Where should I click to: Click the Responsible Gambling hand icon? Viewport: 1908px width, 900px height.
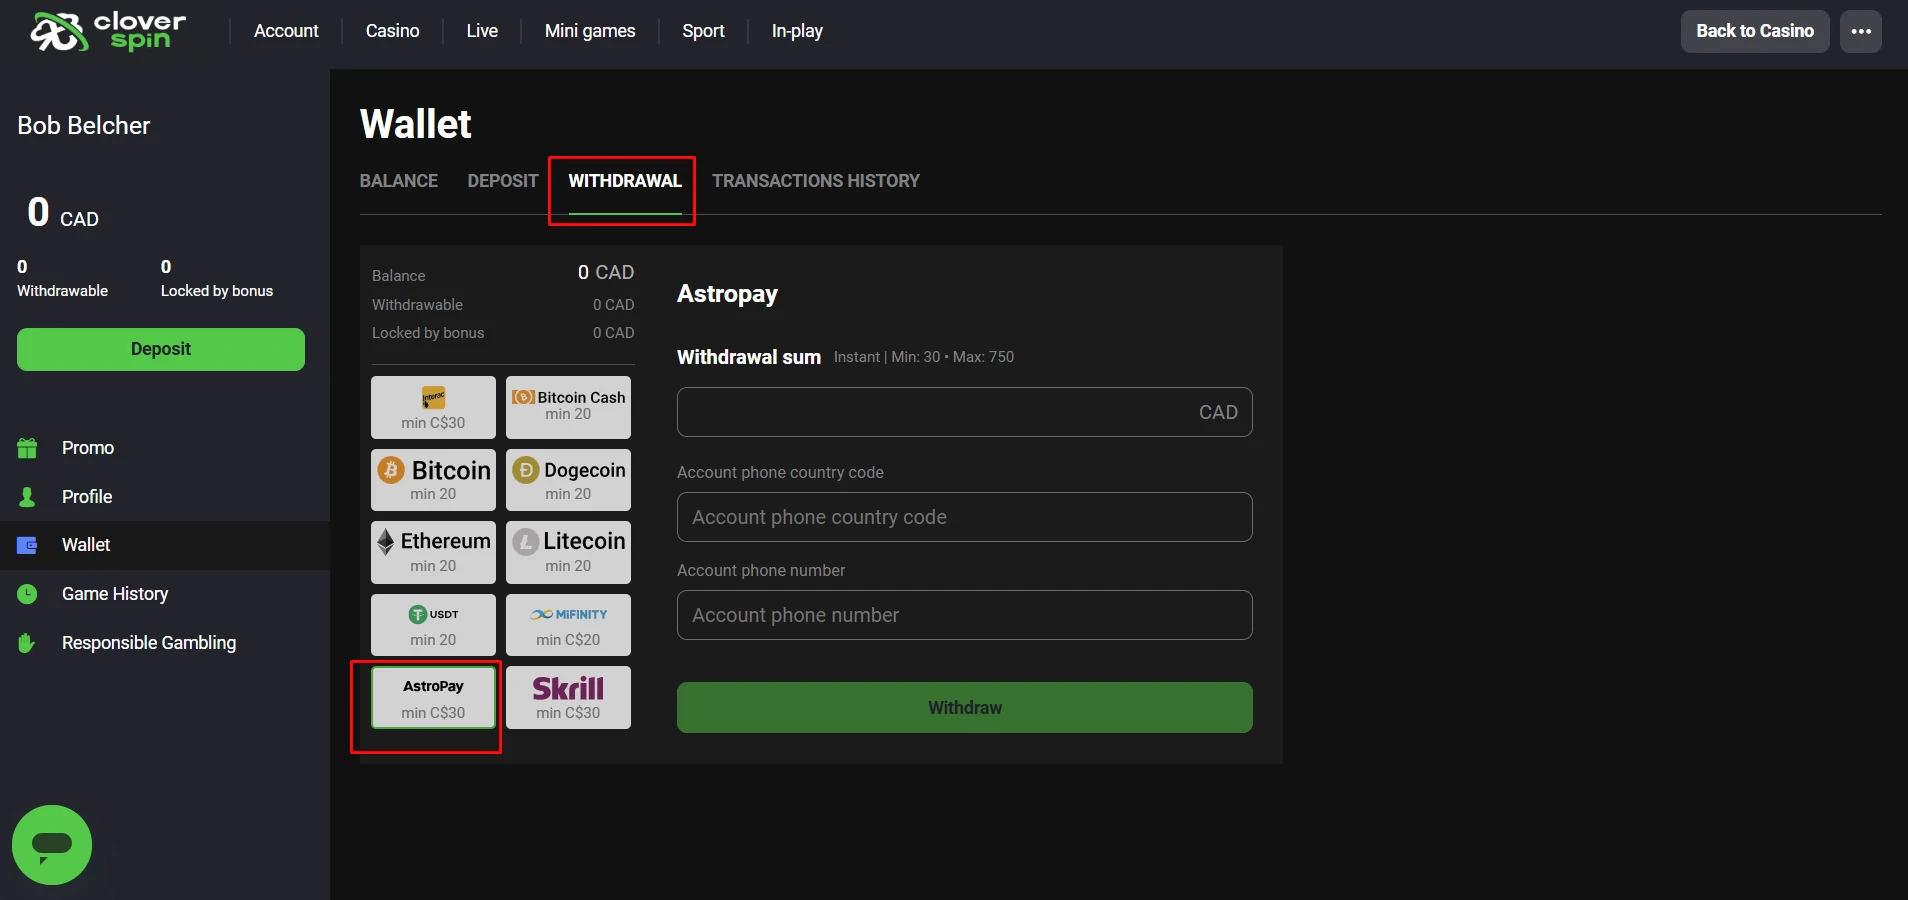click(x=27, y=643)
